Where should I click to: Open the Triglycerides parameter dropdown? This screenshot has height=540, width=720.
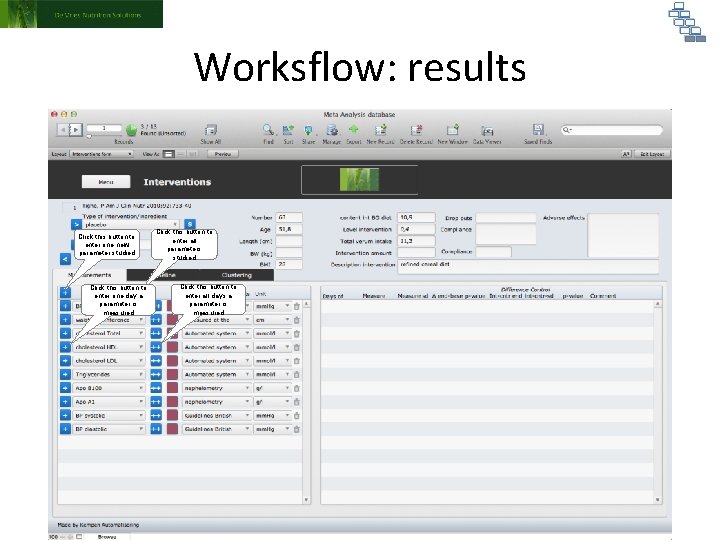[109, 374]
